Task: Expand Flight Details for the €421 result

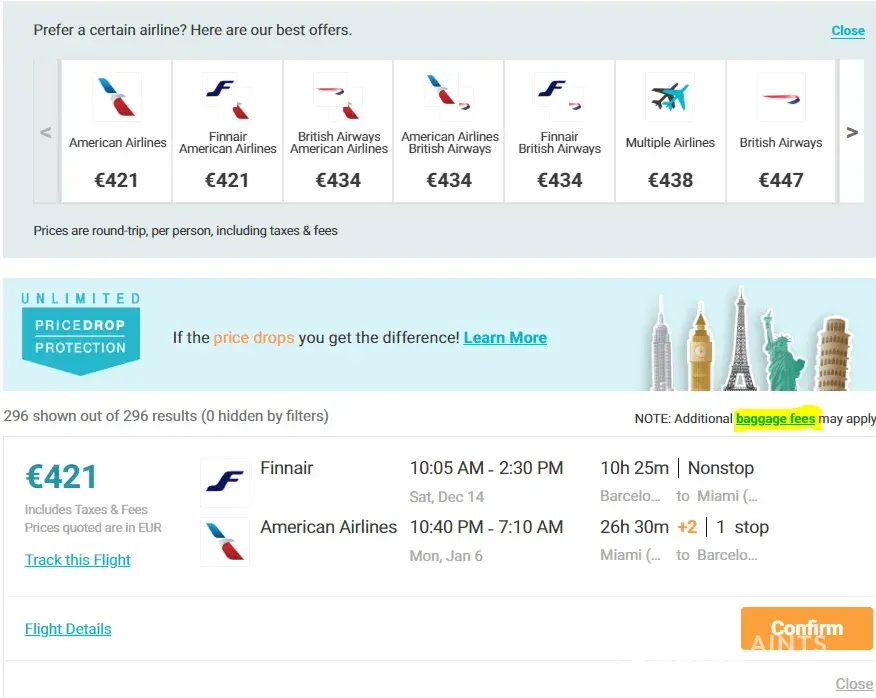Action: pyautogui.click(x=68, y=629)
